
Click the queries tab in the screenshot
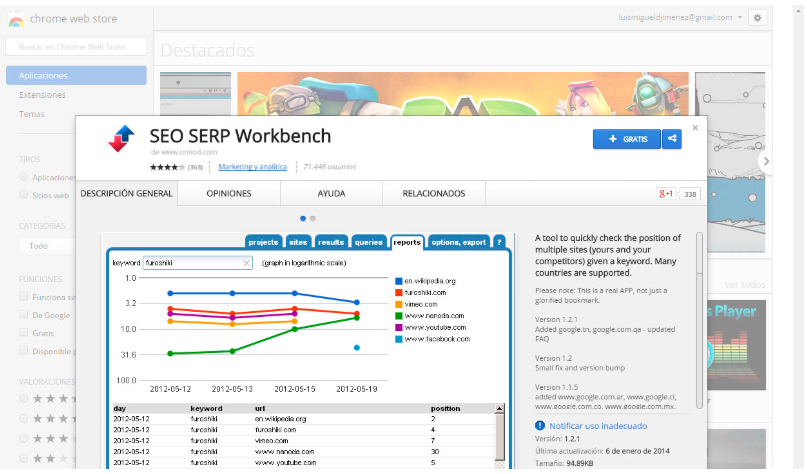(x=369, y=242)
